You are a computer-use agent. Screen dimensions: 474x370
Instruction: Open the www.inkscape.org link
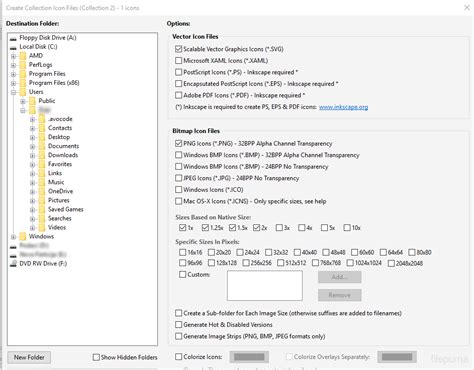point(343,107)
